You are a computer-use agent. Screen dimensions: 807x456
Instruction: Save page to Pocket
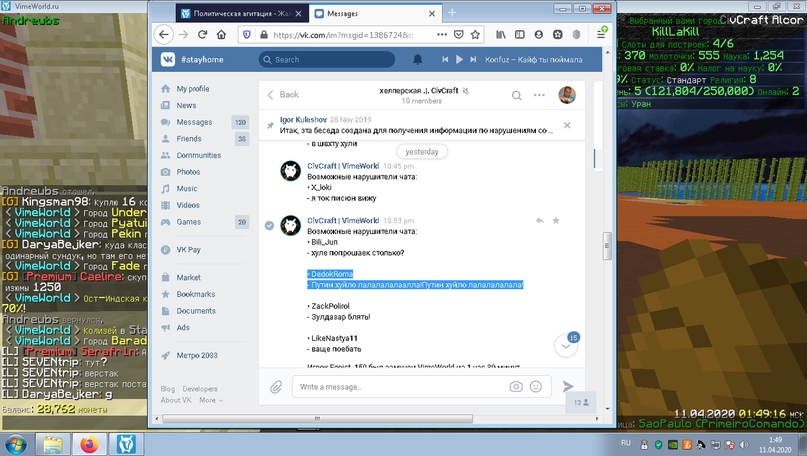click(x=459, y=34)
